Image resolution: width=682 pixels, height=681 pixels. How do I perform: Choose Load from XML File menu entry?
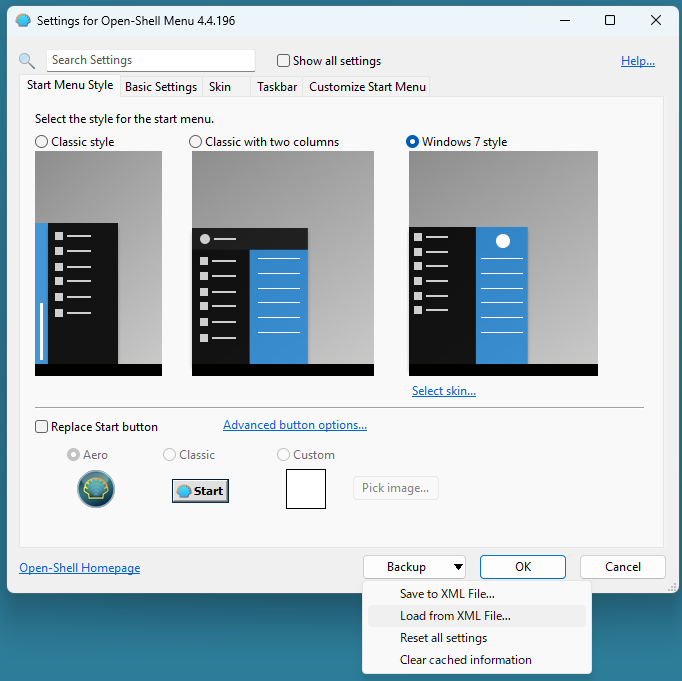point(455,616)
